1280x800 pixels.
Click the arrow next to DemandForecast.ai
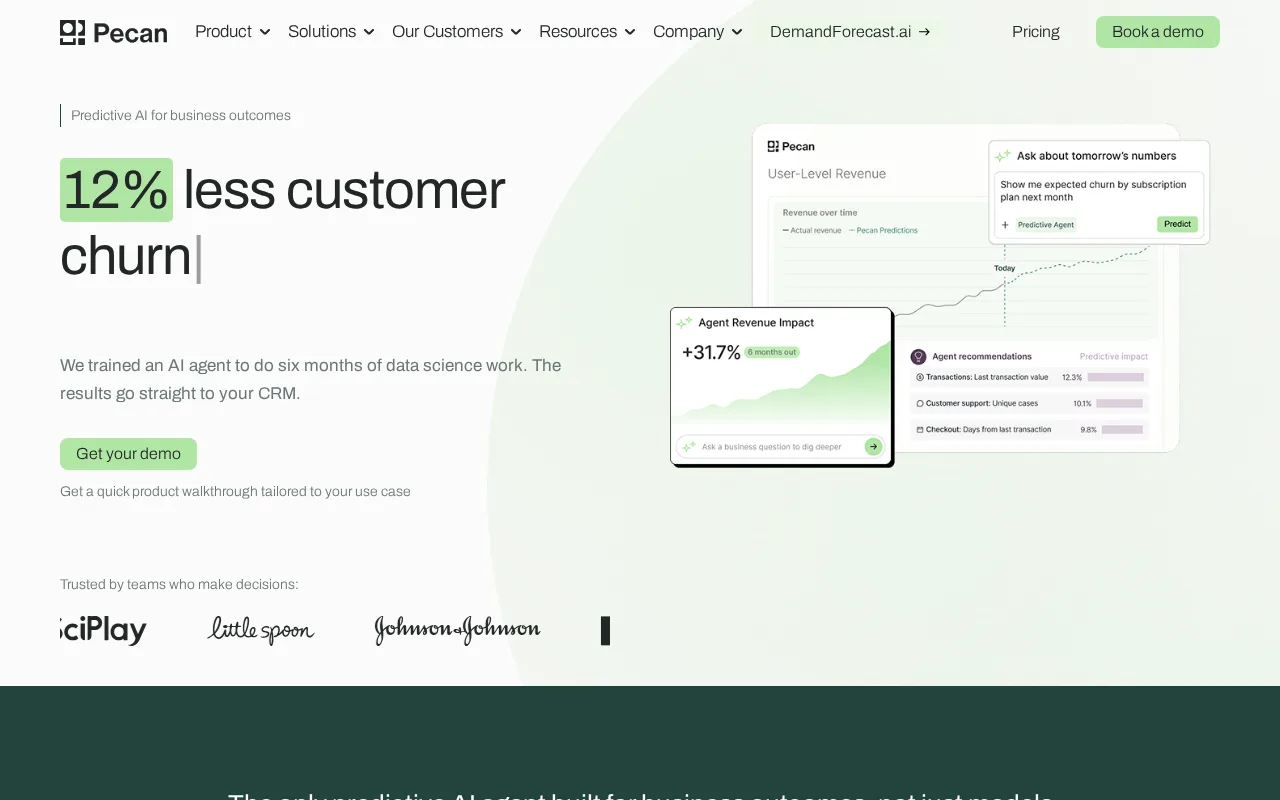click(x=924, y=32)
